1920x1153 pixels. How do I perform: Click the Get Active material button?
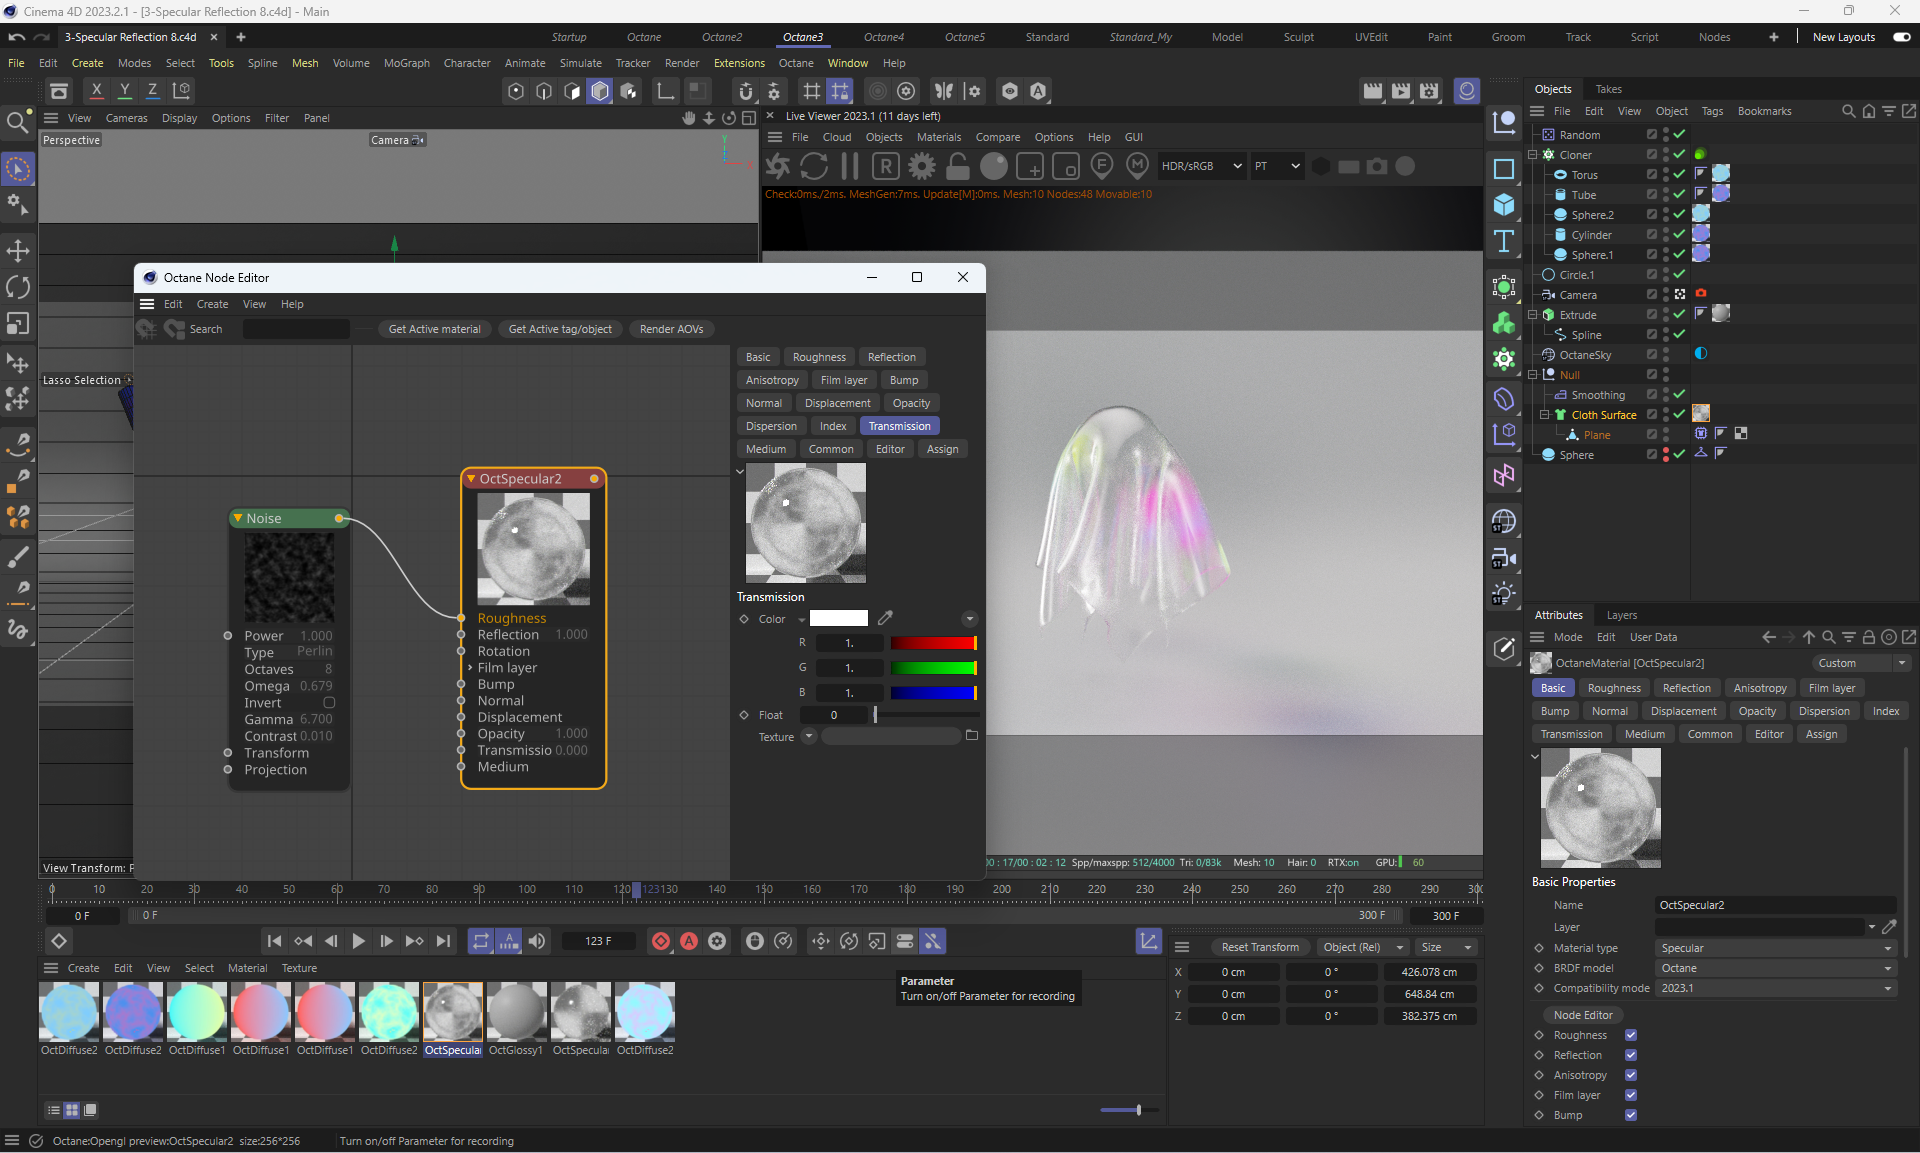click(x=434, y=329)
